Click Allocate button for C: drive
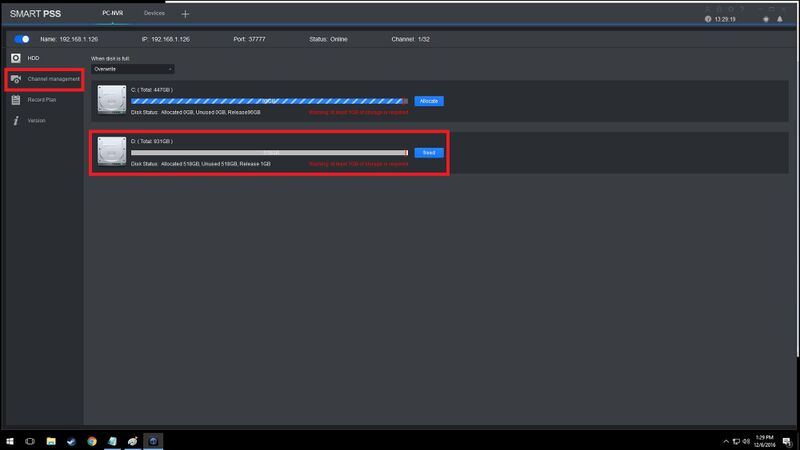This screenshot has width=800, height=450. pyautogui.click(x=429, y=101)
